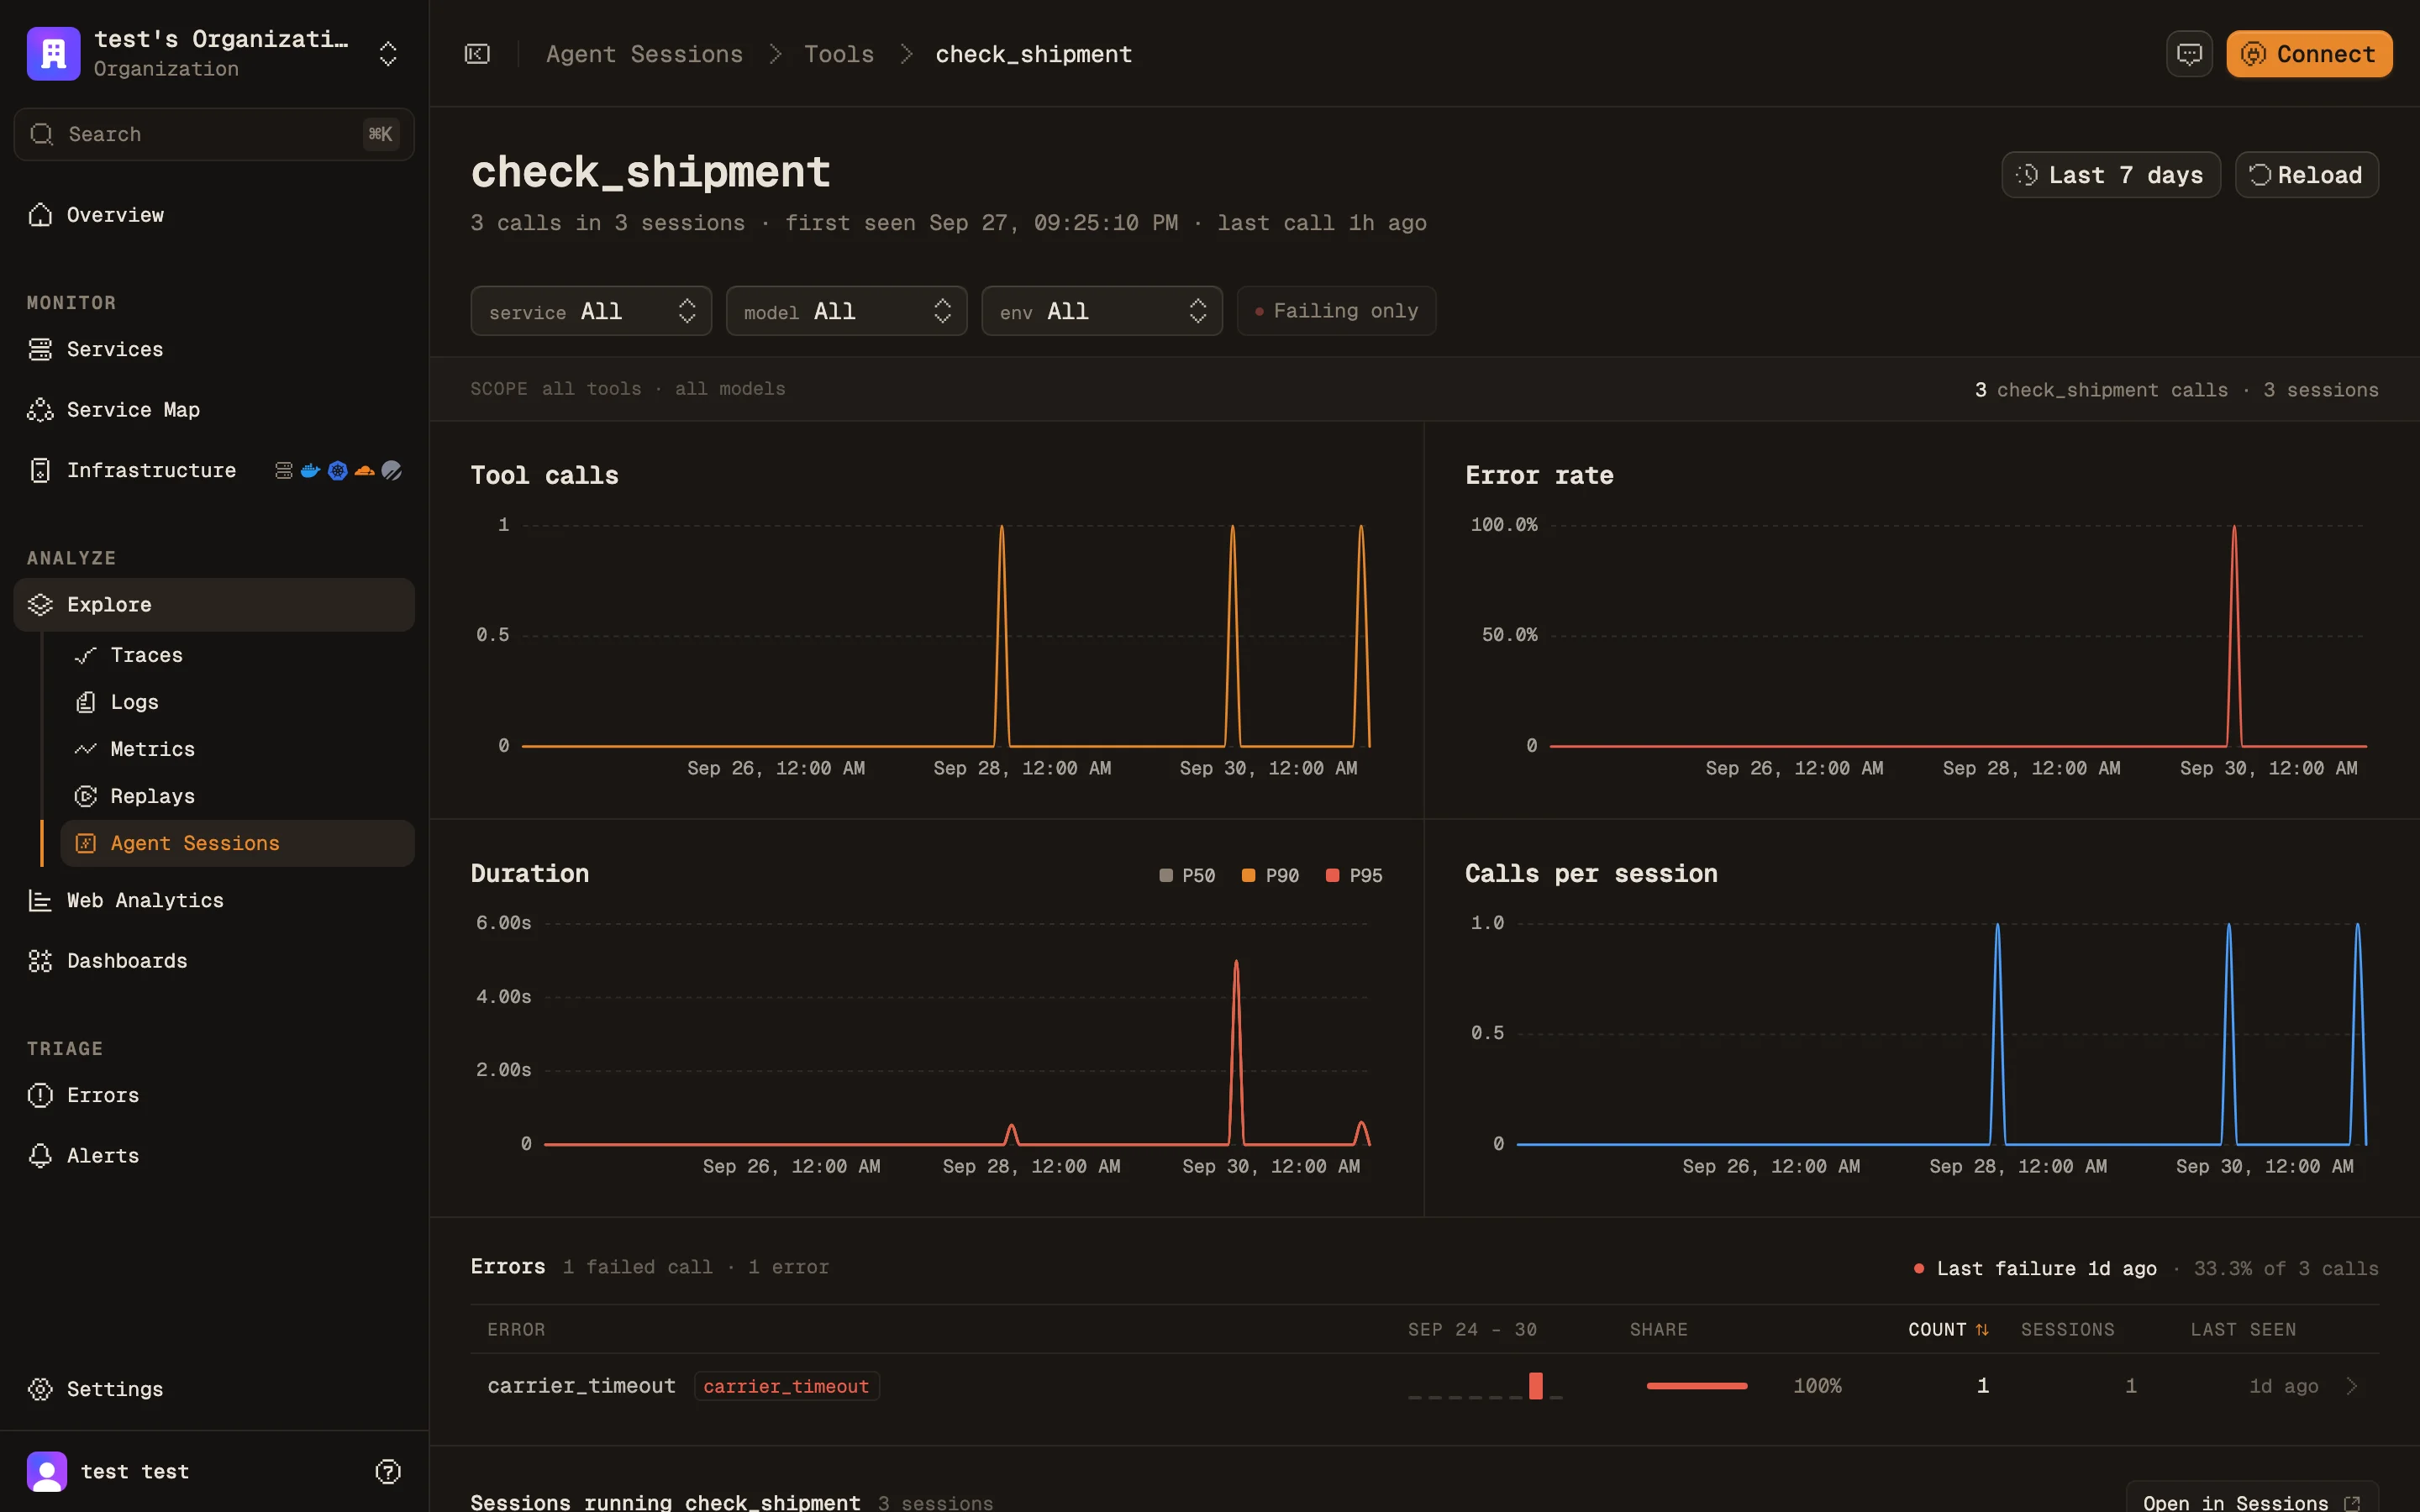The image size is (2420, 1512).
Task: Expand the carrier_timeout row chevron
Action: pos(2352,1386)
